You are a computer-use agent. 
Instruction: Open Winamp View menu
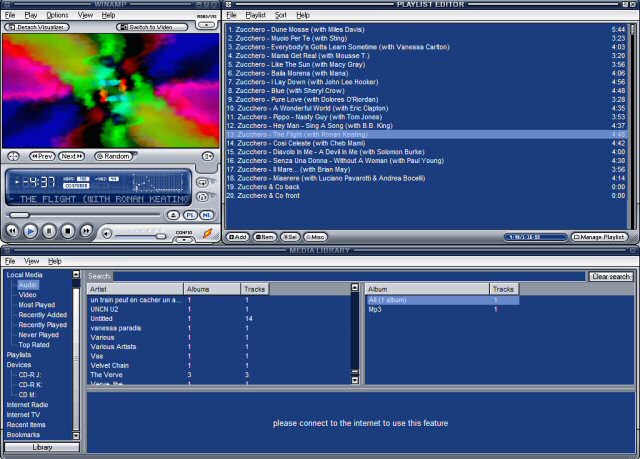(85, 15)
